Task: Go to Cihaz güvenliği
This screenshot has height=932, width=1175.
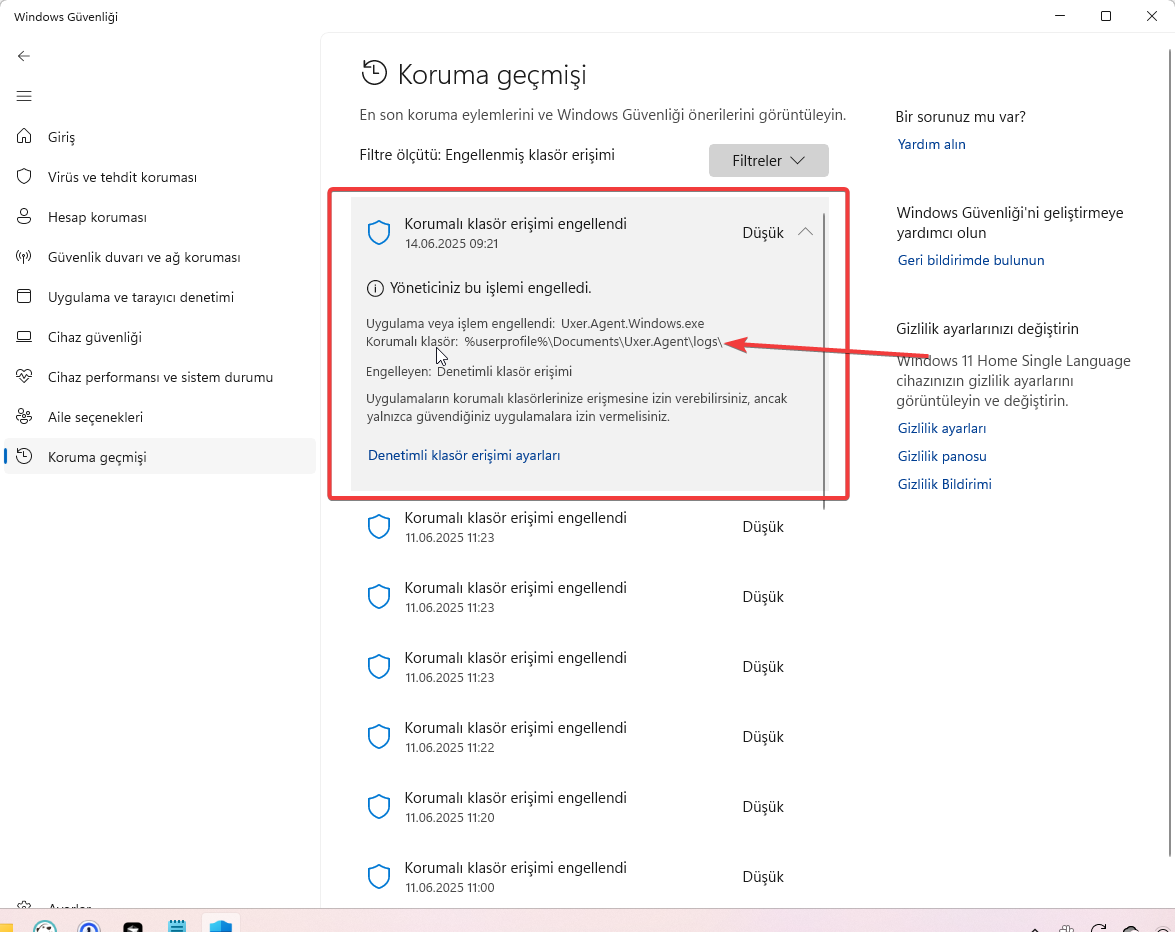Action: pyautogui.click(x=160, y=337)
